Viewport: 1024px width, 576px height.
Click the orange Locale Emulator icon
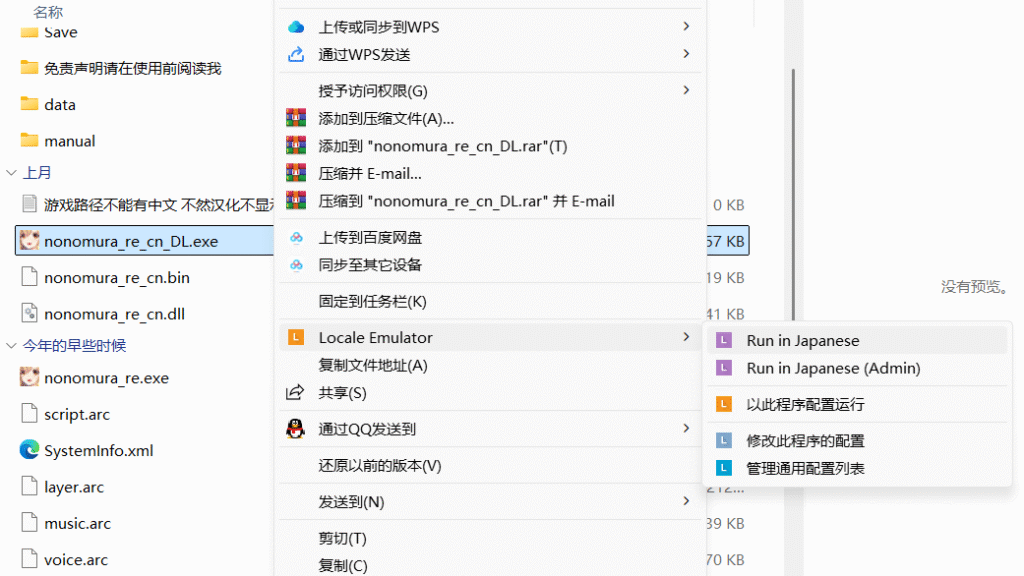pyautogui.click(x=295, y=338)
